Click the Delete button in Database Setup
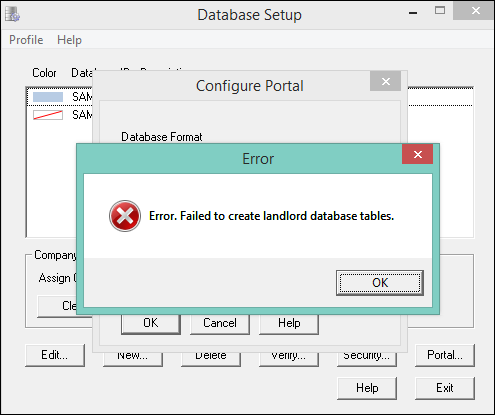This screenshot has height=415, width=495. click(211, 359)
